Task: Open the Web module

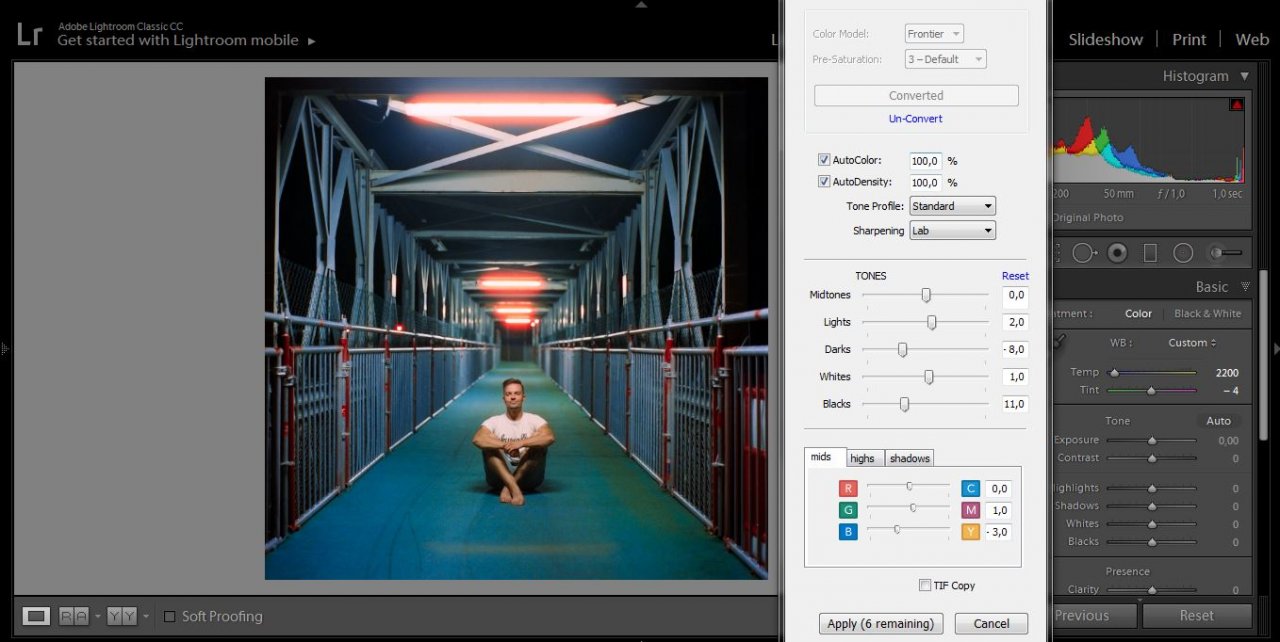Action: (1252, 40)
